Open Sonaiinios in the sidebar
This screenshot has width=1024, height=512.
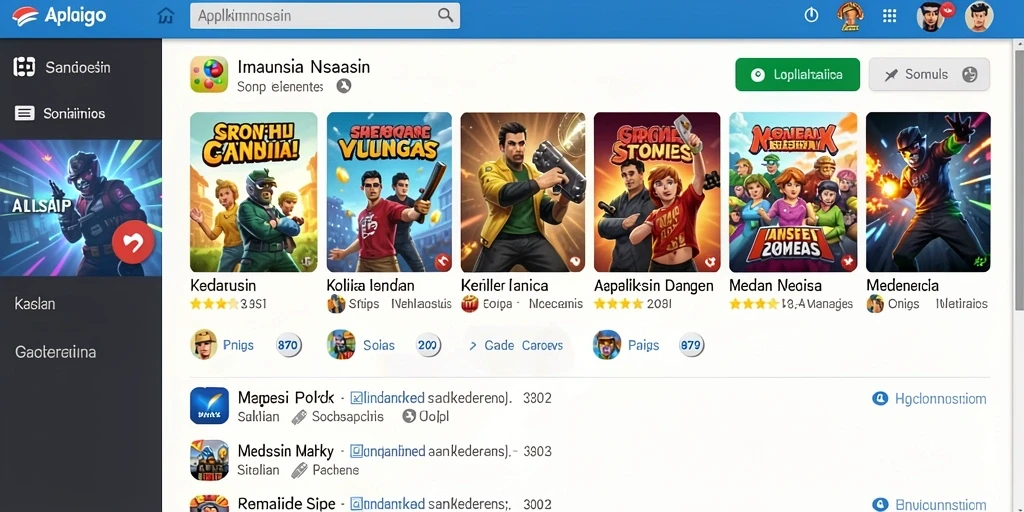59,114
